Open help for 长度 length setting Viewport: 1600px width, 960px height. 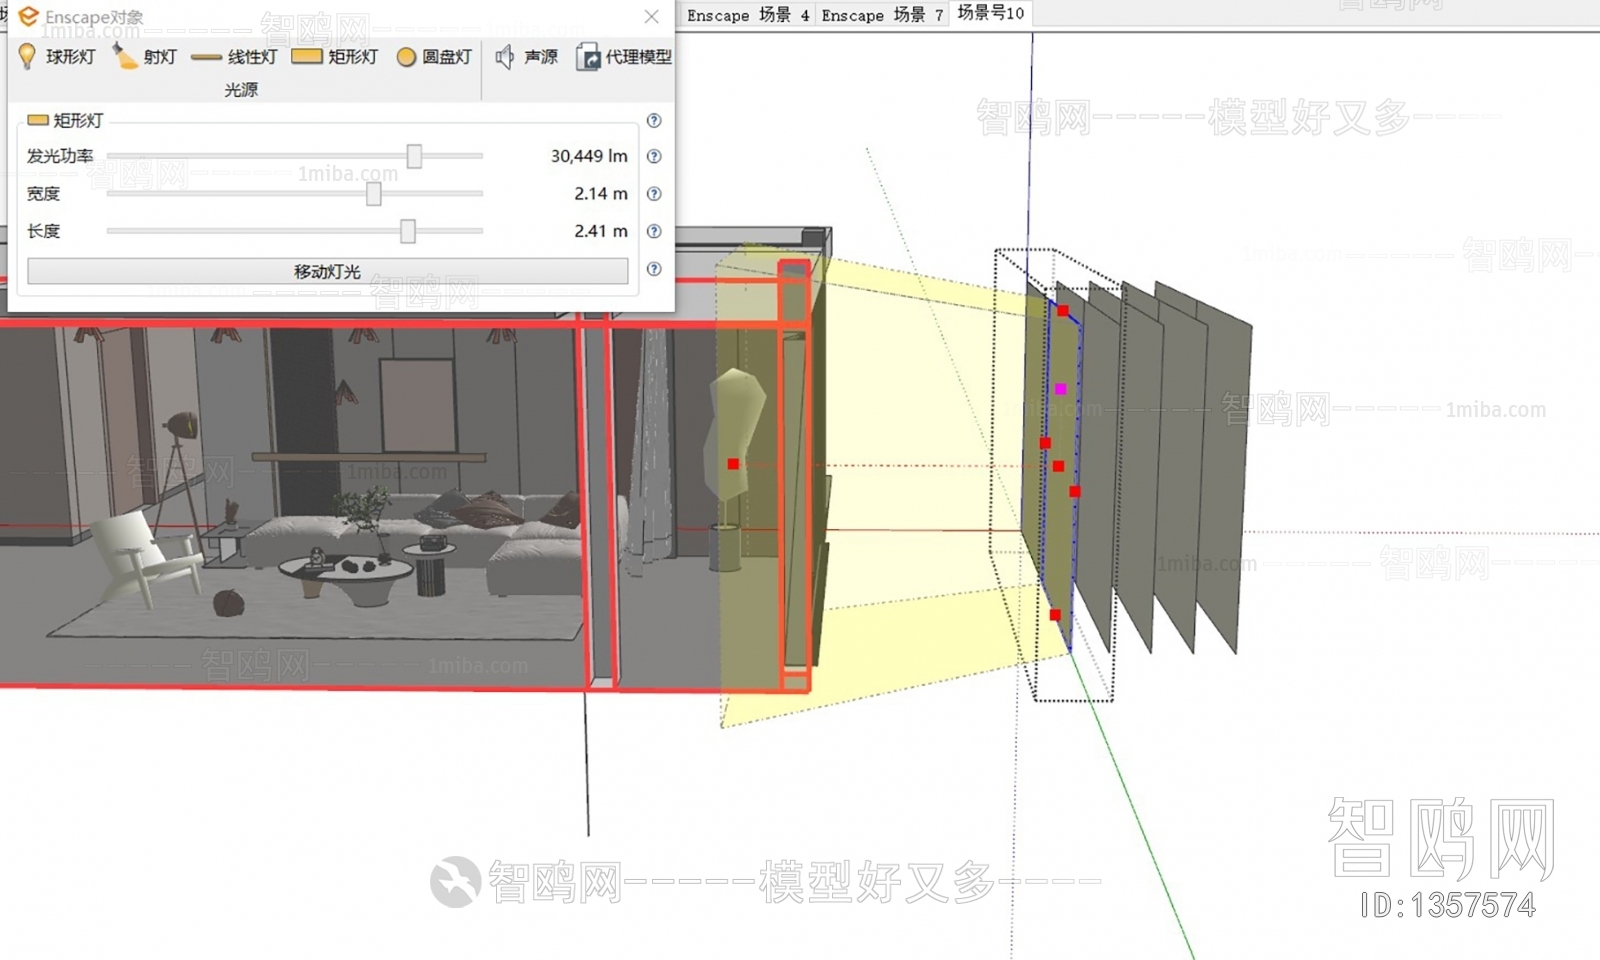pyautogui.click(x=654, y=231)
